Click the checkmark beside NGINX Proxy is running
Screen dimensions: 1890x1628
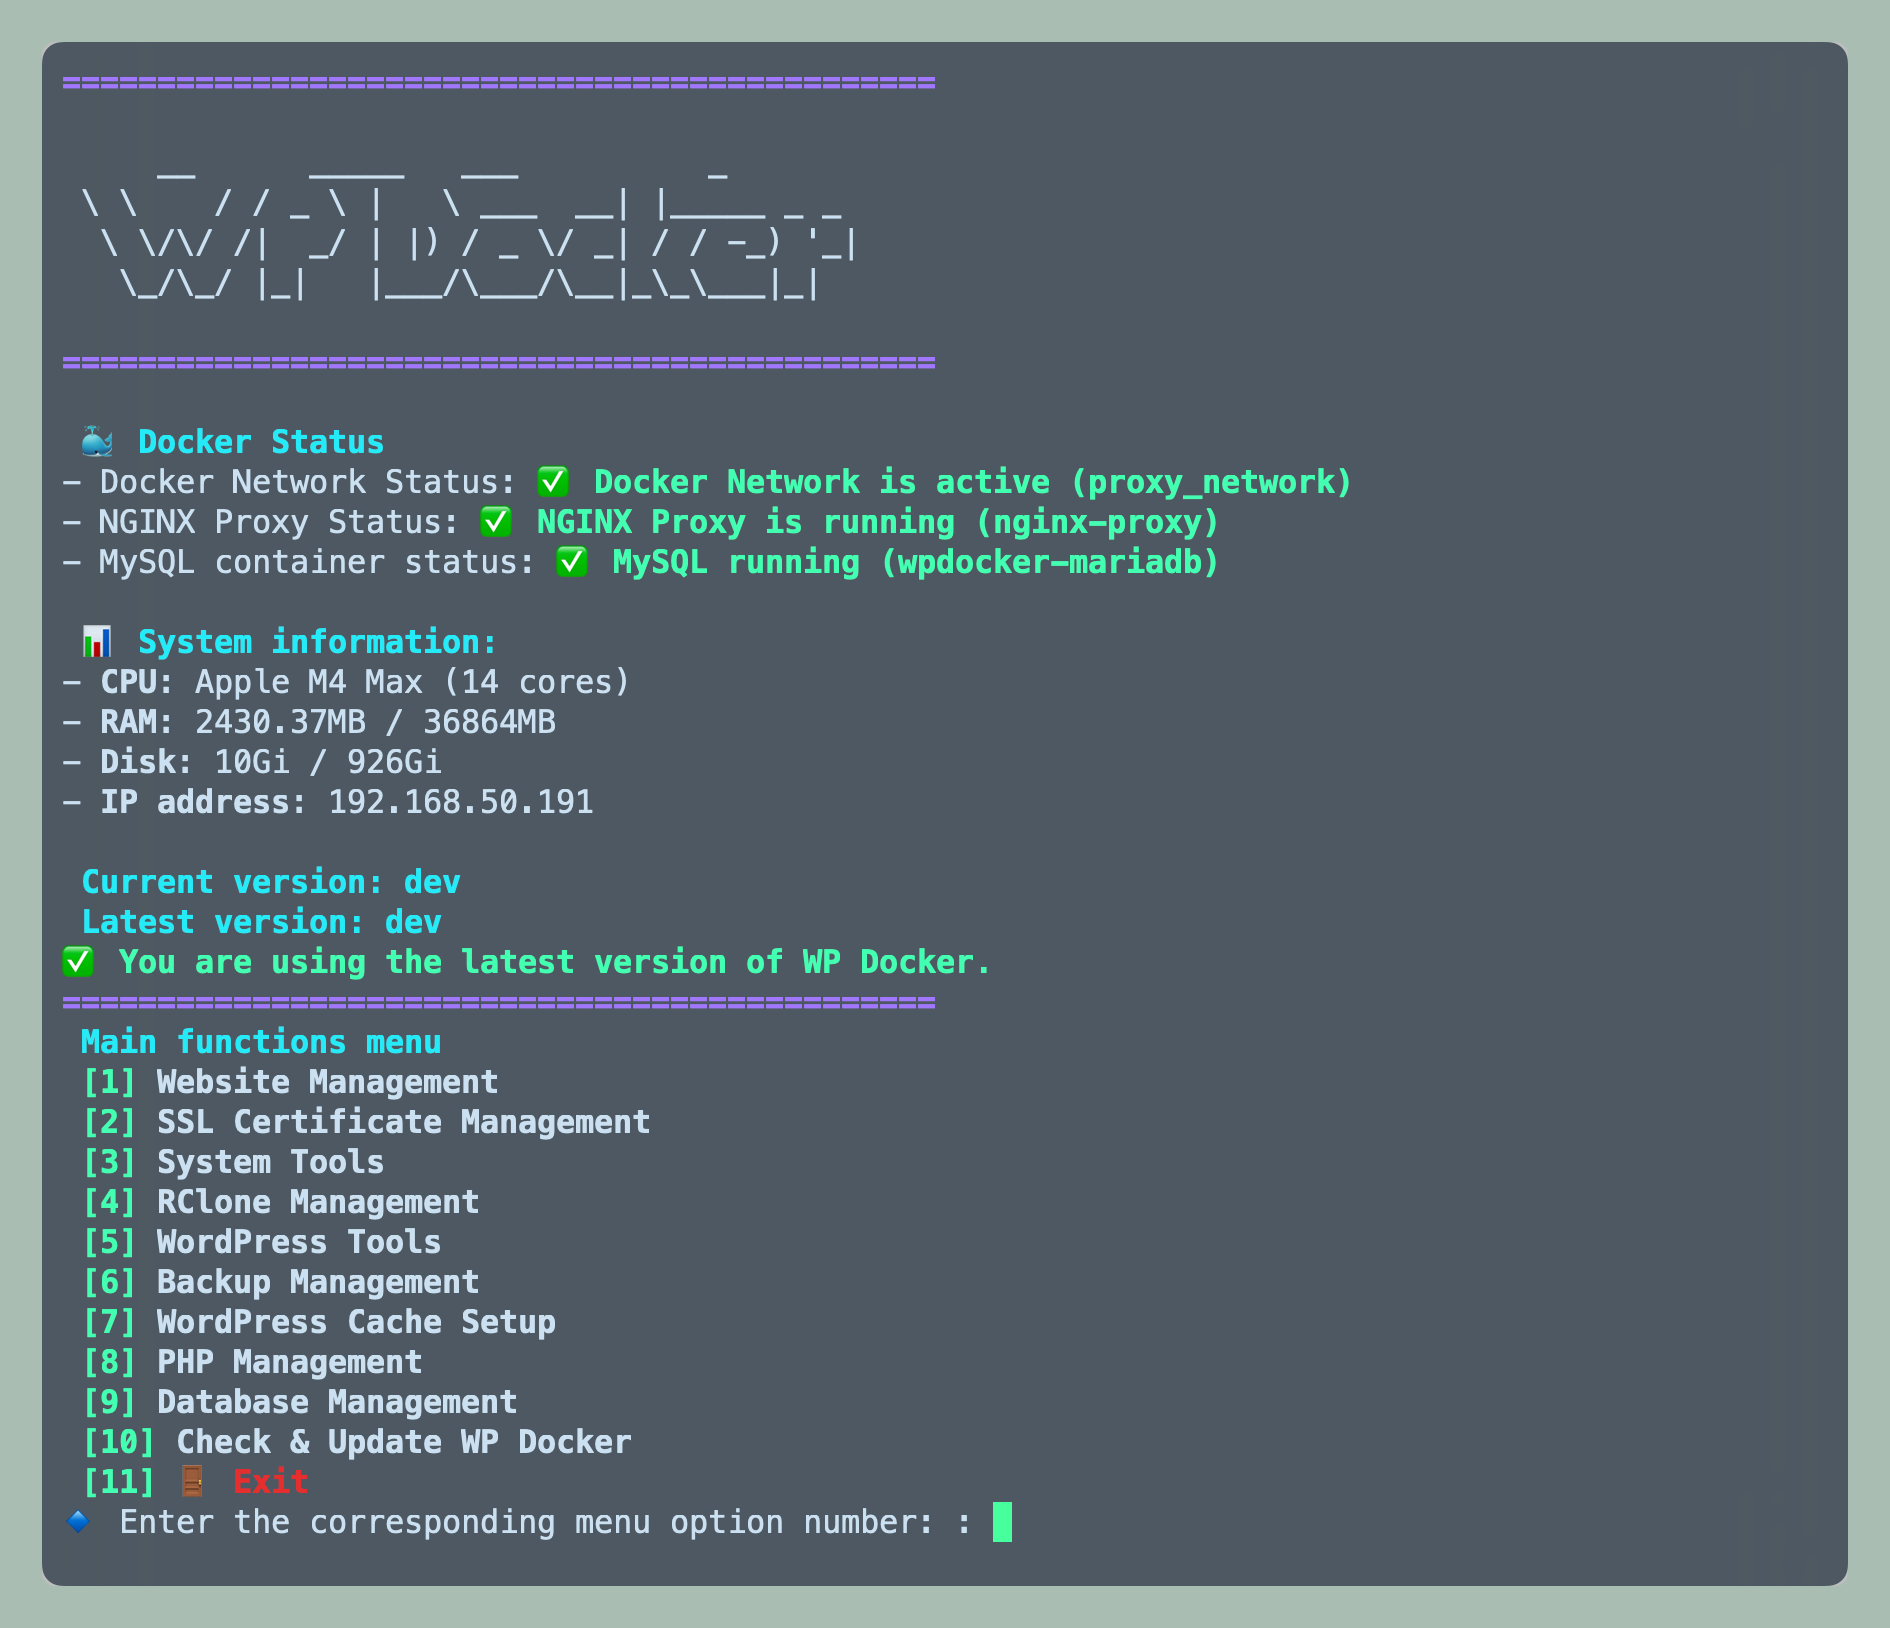(x=496, y=521)
